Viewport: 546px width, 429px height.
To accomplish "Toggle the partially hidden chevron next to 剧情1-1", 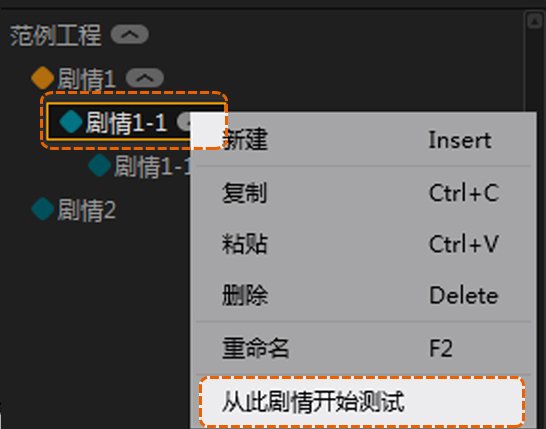I will [184, 122].
